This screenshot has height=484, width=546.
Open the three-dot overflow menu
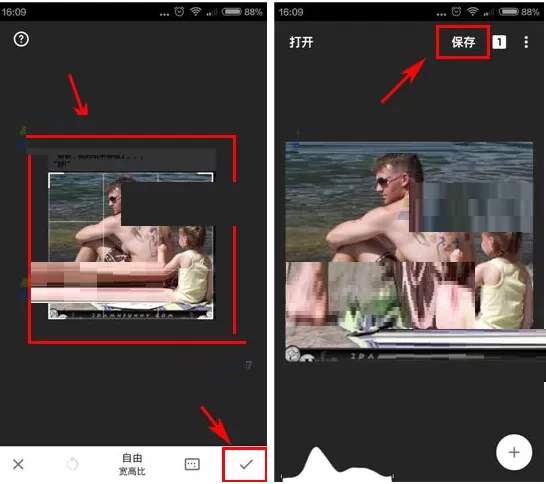pos(526,42)
